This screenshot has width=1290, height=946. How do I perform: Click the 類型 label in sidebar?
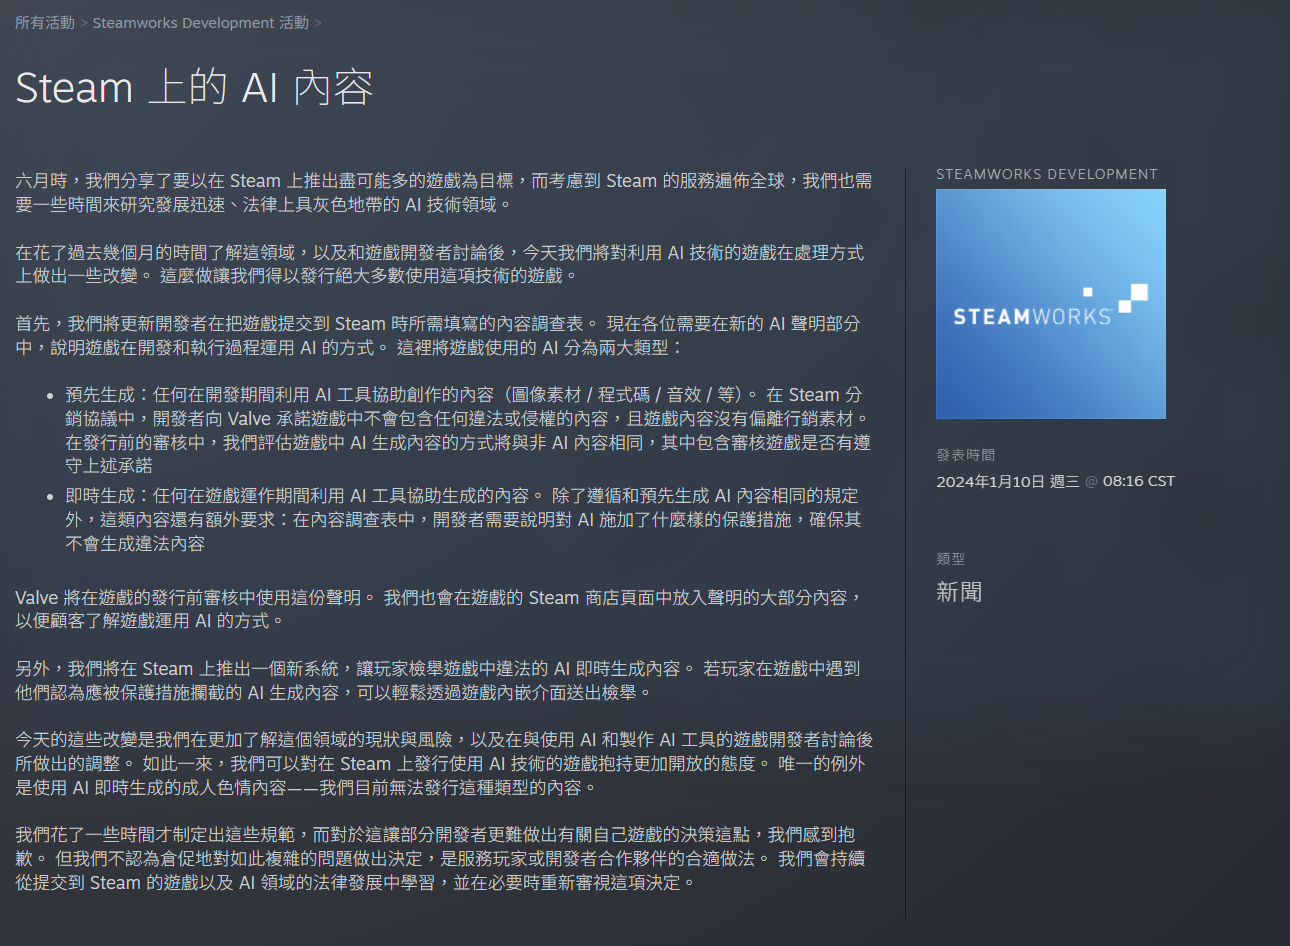coord(951,559)
